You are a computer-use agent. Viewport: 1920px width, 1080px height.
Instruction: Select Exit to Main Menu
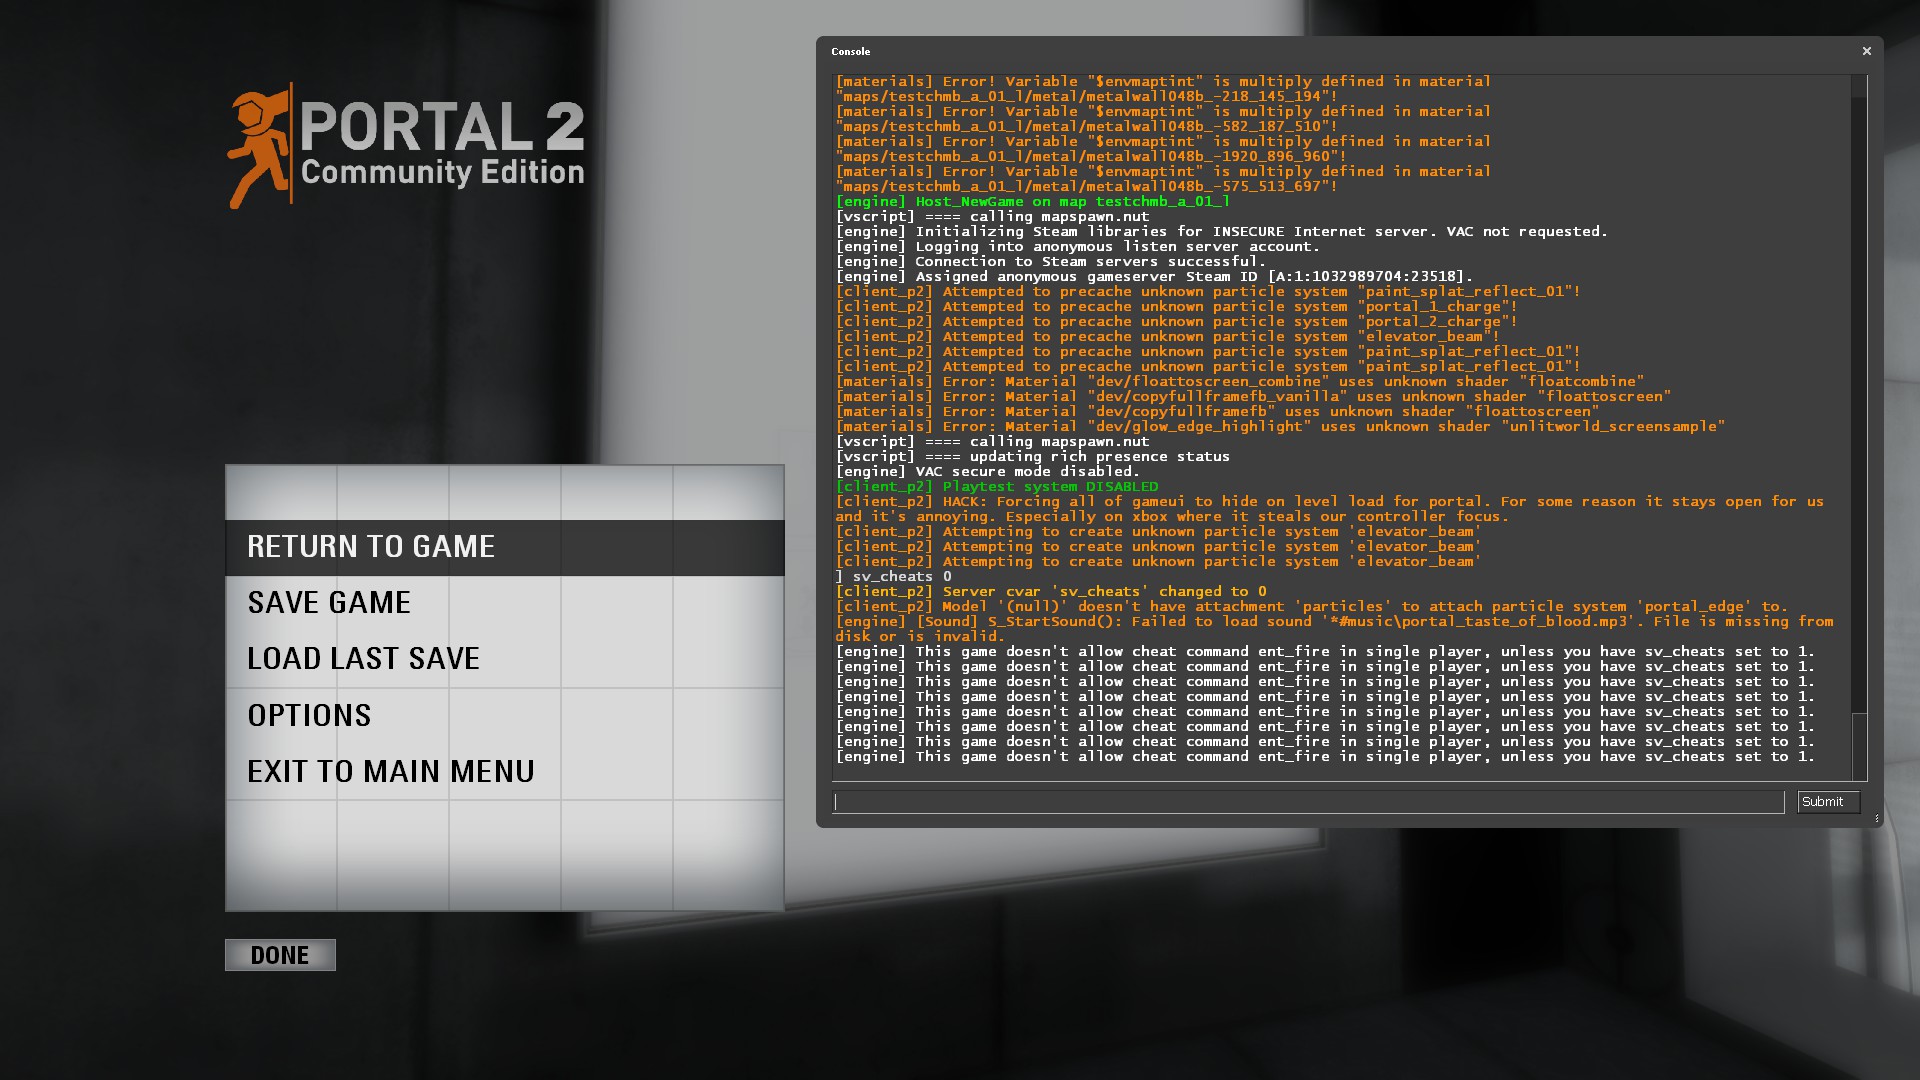tap(390, 770)
